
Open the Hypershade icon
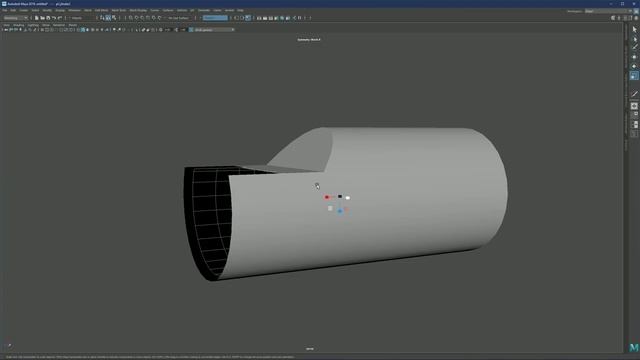tap(282, 18)
